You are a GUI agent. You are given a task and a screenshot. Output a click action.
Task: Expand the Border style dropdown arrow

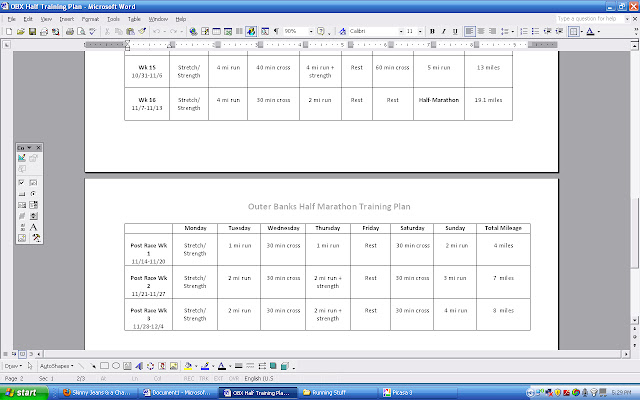point(581,31)
